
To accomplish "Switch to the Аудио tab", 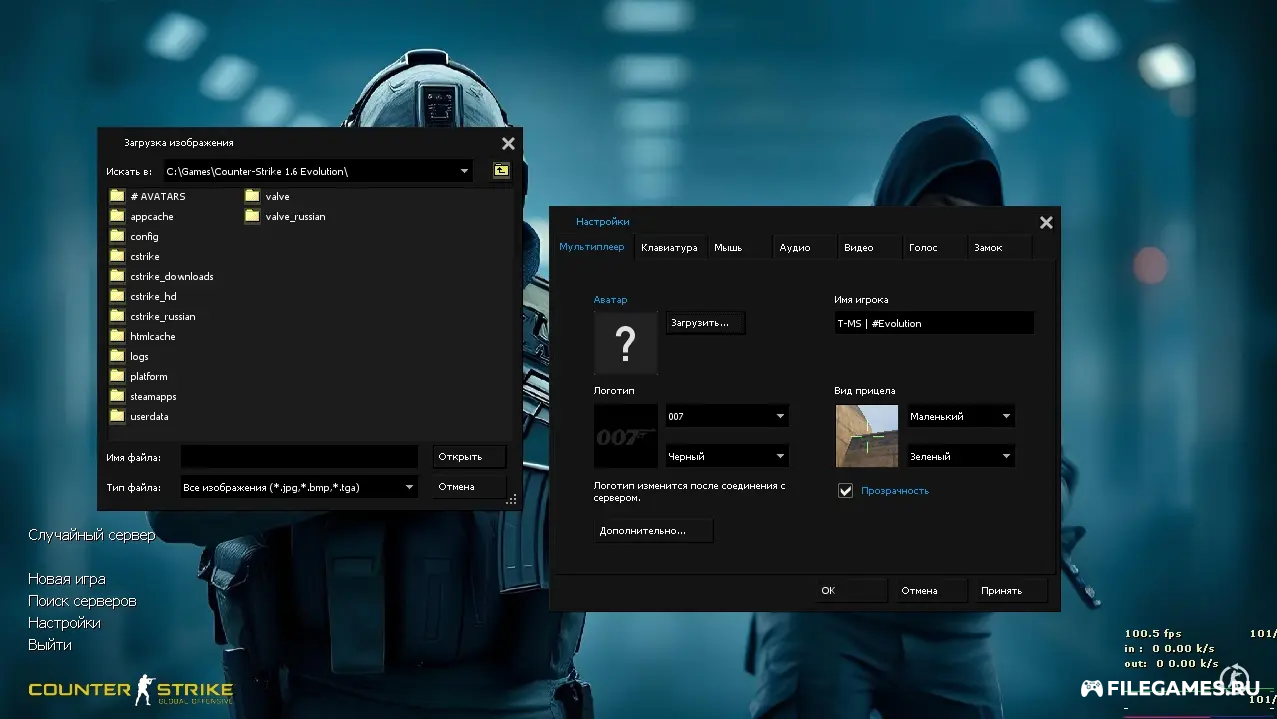I will [802, 247].
